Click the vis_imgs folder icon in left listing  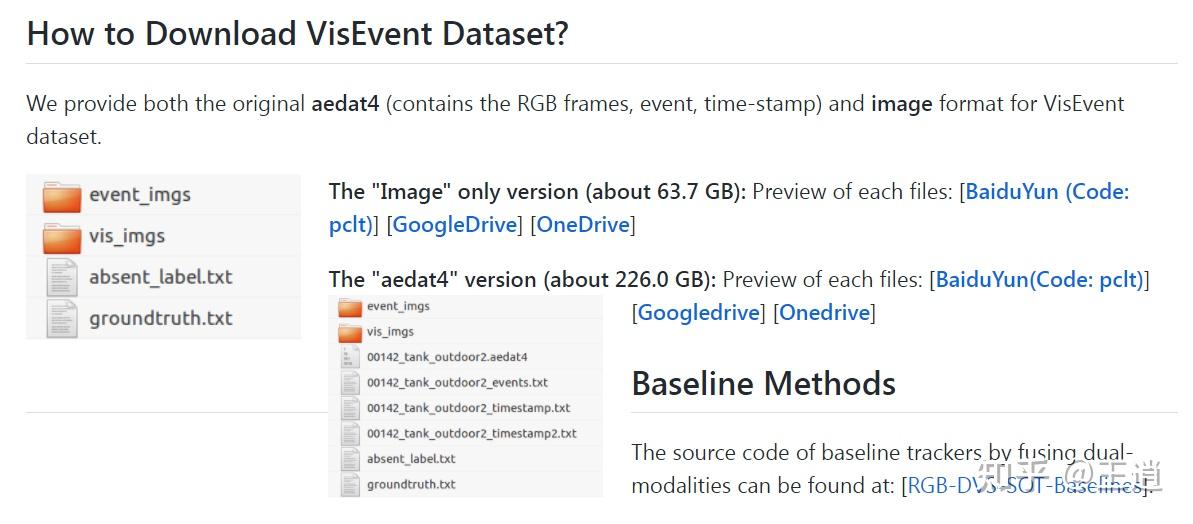(x=62, y=237)
